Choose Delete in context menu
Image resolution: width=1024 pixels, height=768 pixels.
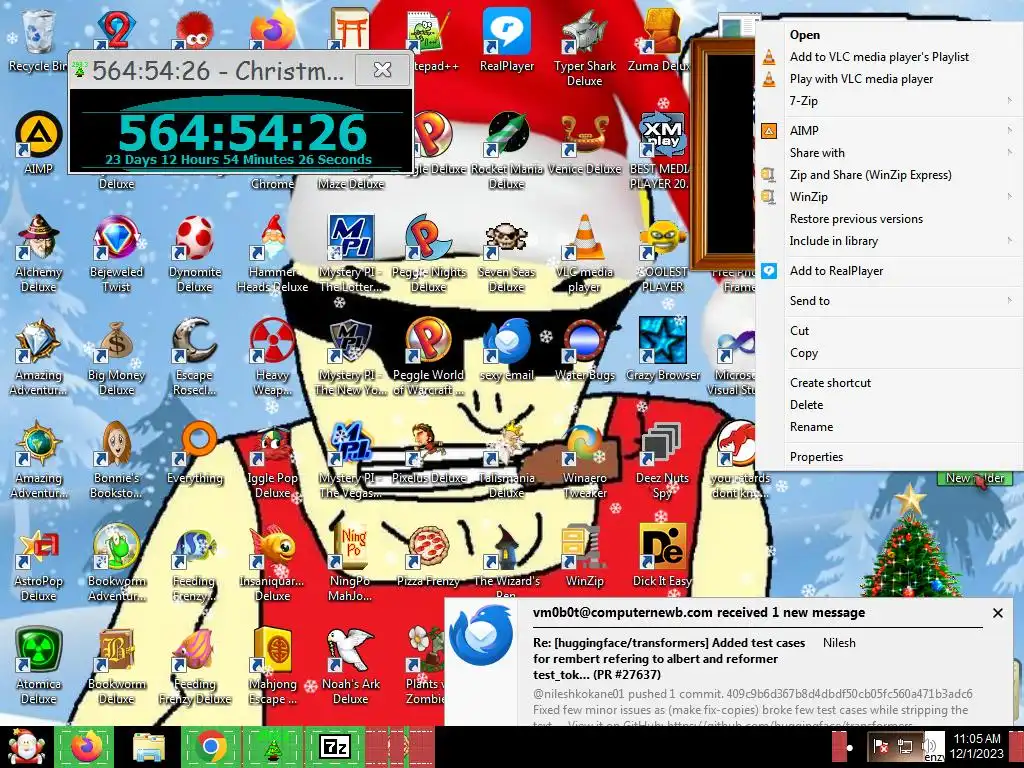tap(889, 405)
